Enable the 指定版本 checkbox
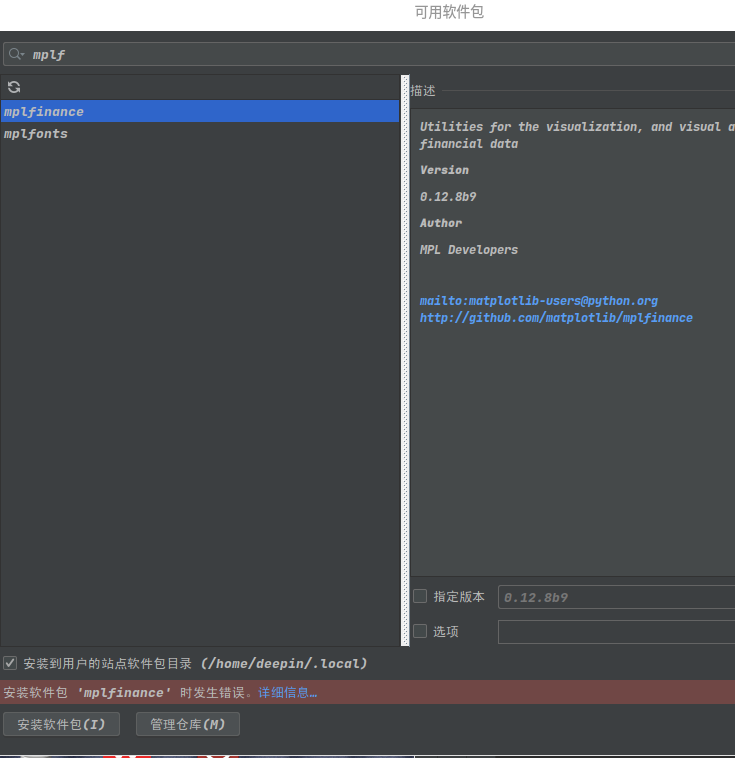 (420, 596)
